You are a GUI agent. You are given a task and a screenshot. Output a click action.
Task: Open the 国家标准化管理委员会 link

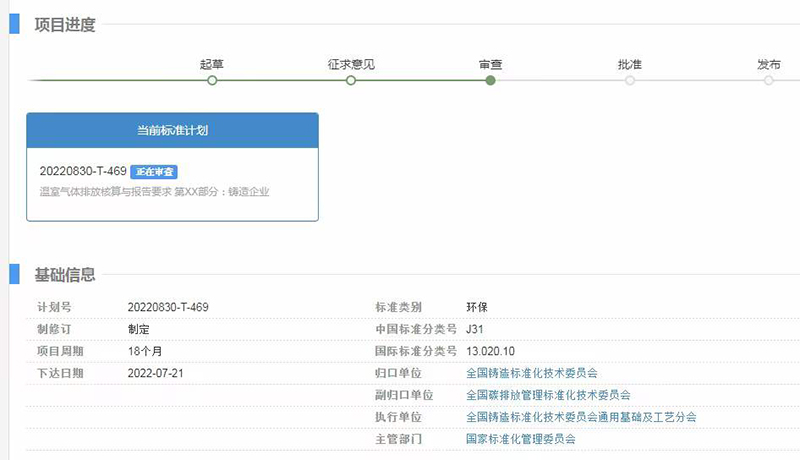click(521, 439)
